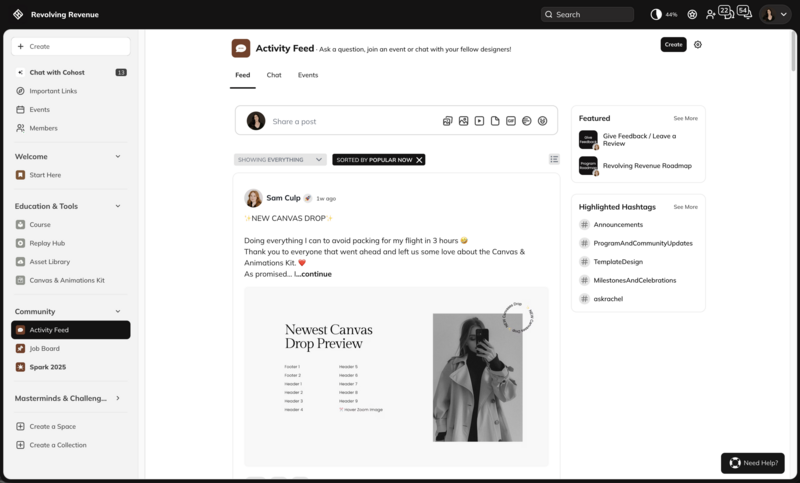Open chat messages icon with 22 badge
This screenshot has height=483, width=800.
[x=726, y=14]
